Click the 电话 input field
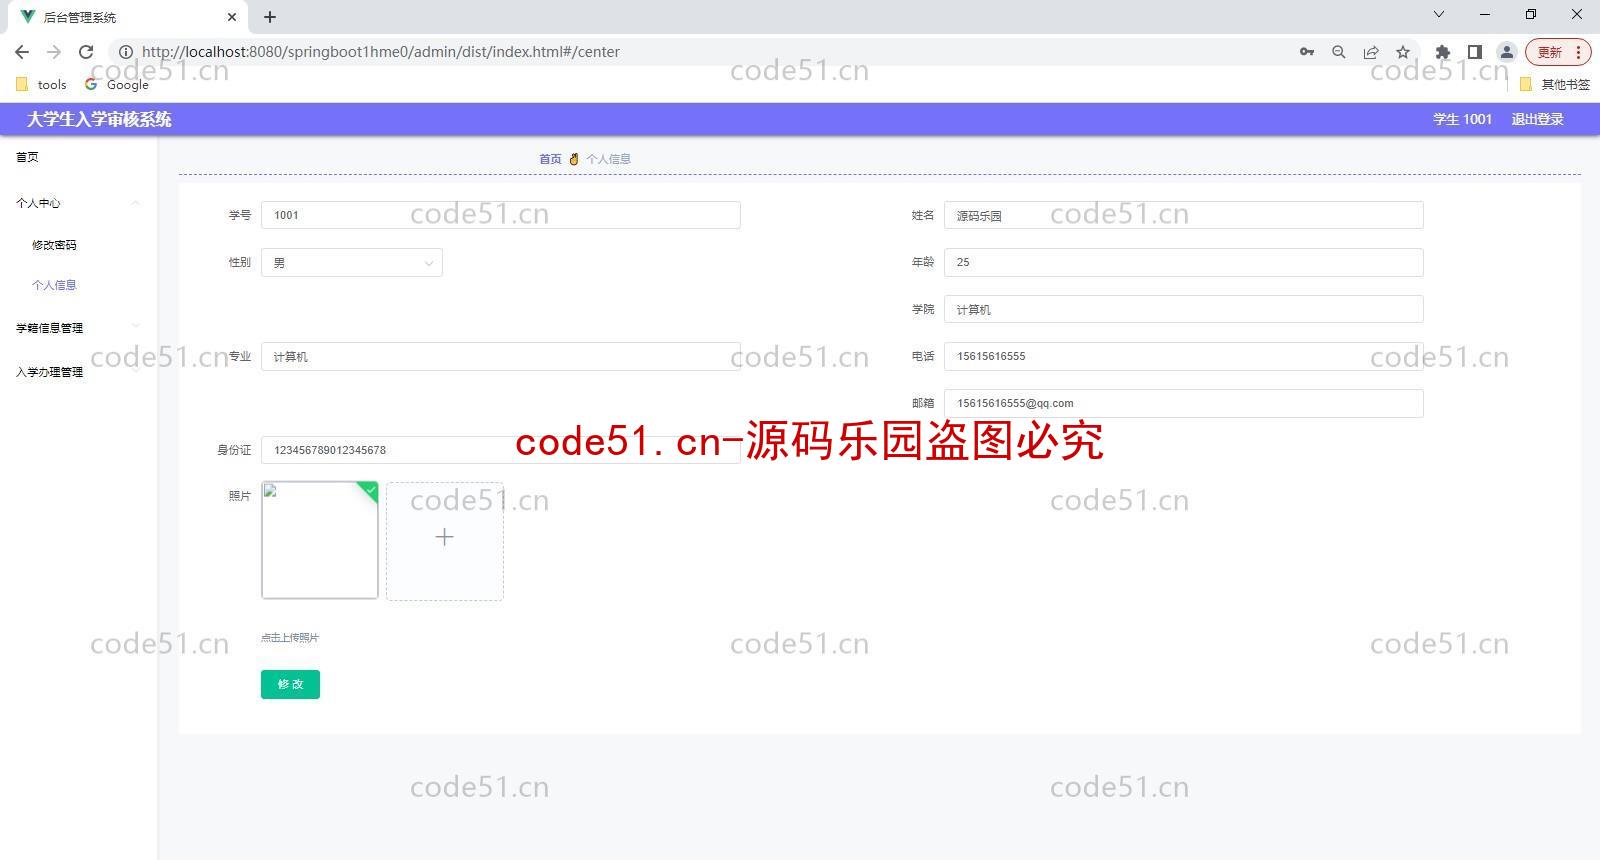This screenshot has height=860, width=1600. pos(1183,356)
